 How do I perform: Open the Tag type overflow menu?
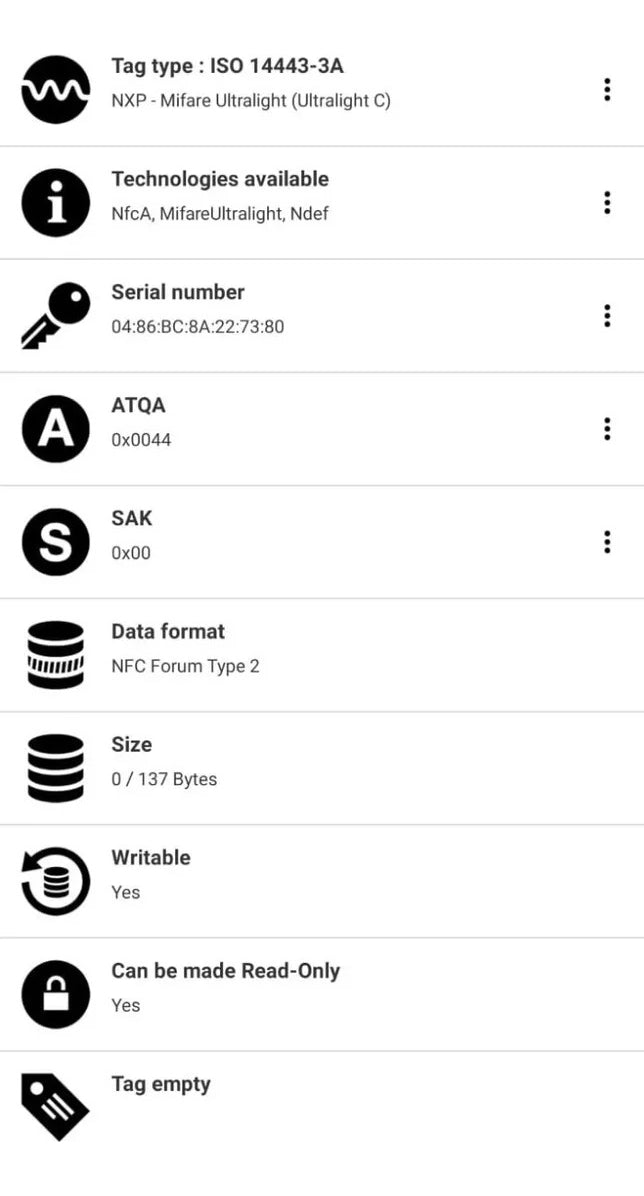tap(607, 90)
